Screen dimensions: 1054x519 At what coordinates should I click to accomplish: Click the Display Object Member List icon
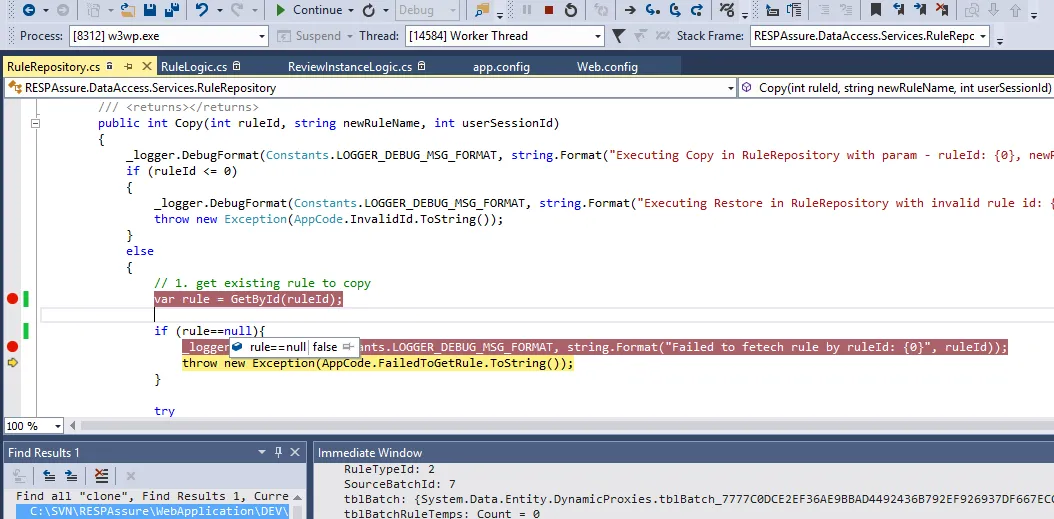pyautogui.click(x=772, y=10)
